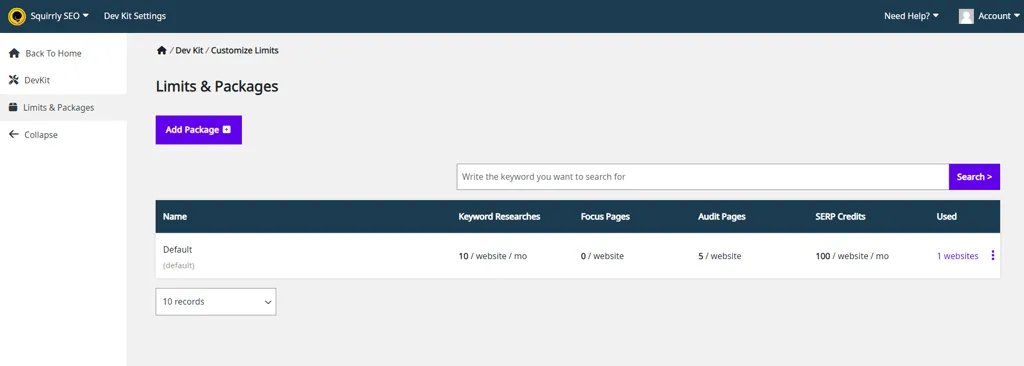Click SERP Credits column header
The height and width of the screenshot is (366, 1024).
[840, 216]
